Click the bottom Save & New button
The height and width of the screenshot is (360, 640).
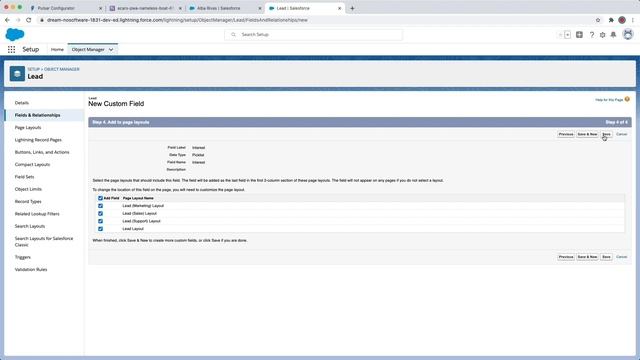pyautogui.click(x=587, y=257)
